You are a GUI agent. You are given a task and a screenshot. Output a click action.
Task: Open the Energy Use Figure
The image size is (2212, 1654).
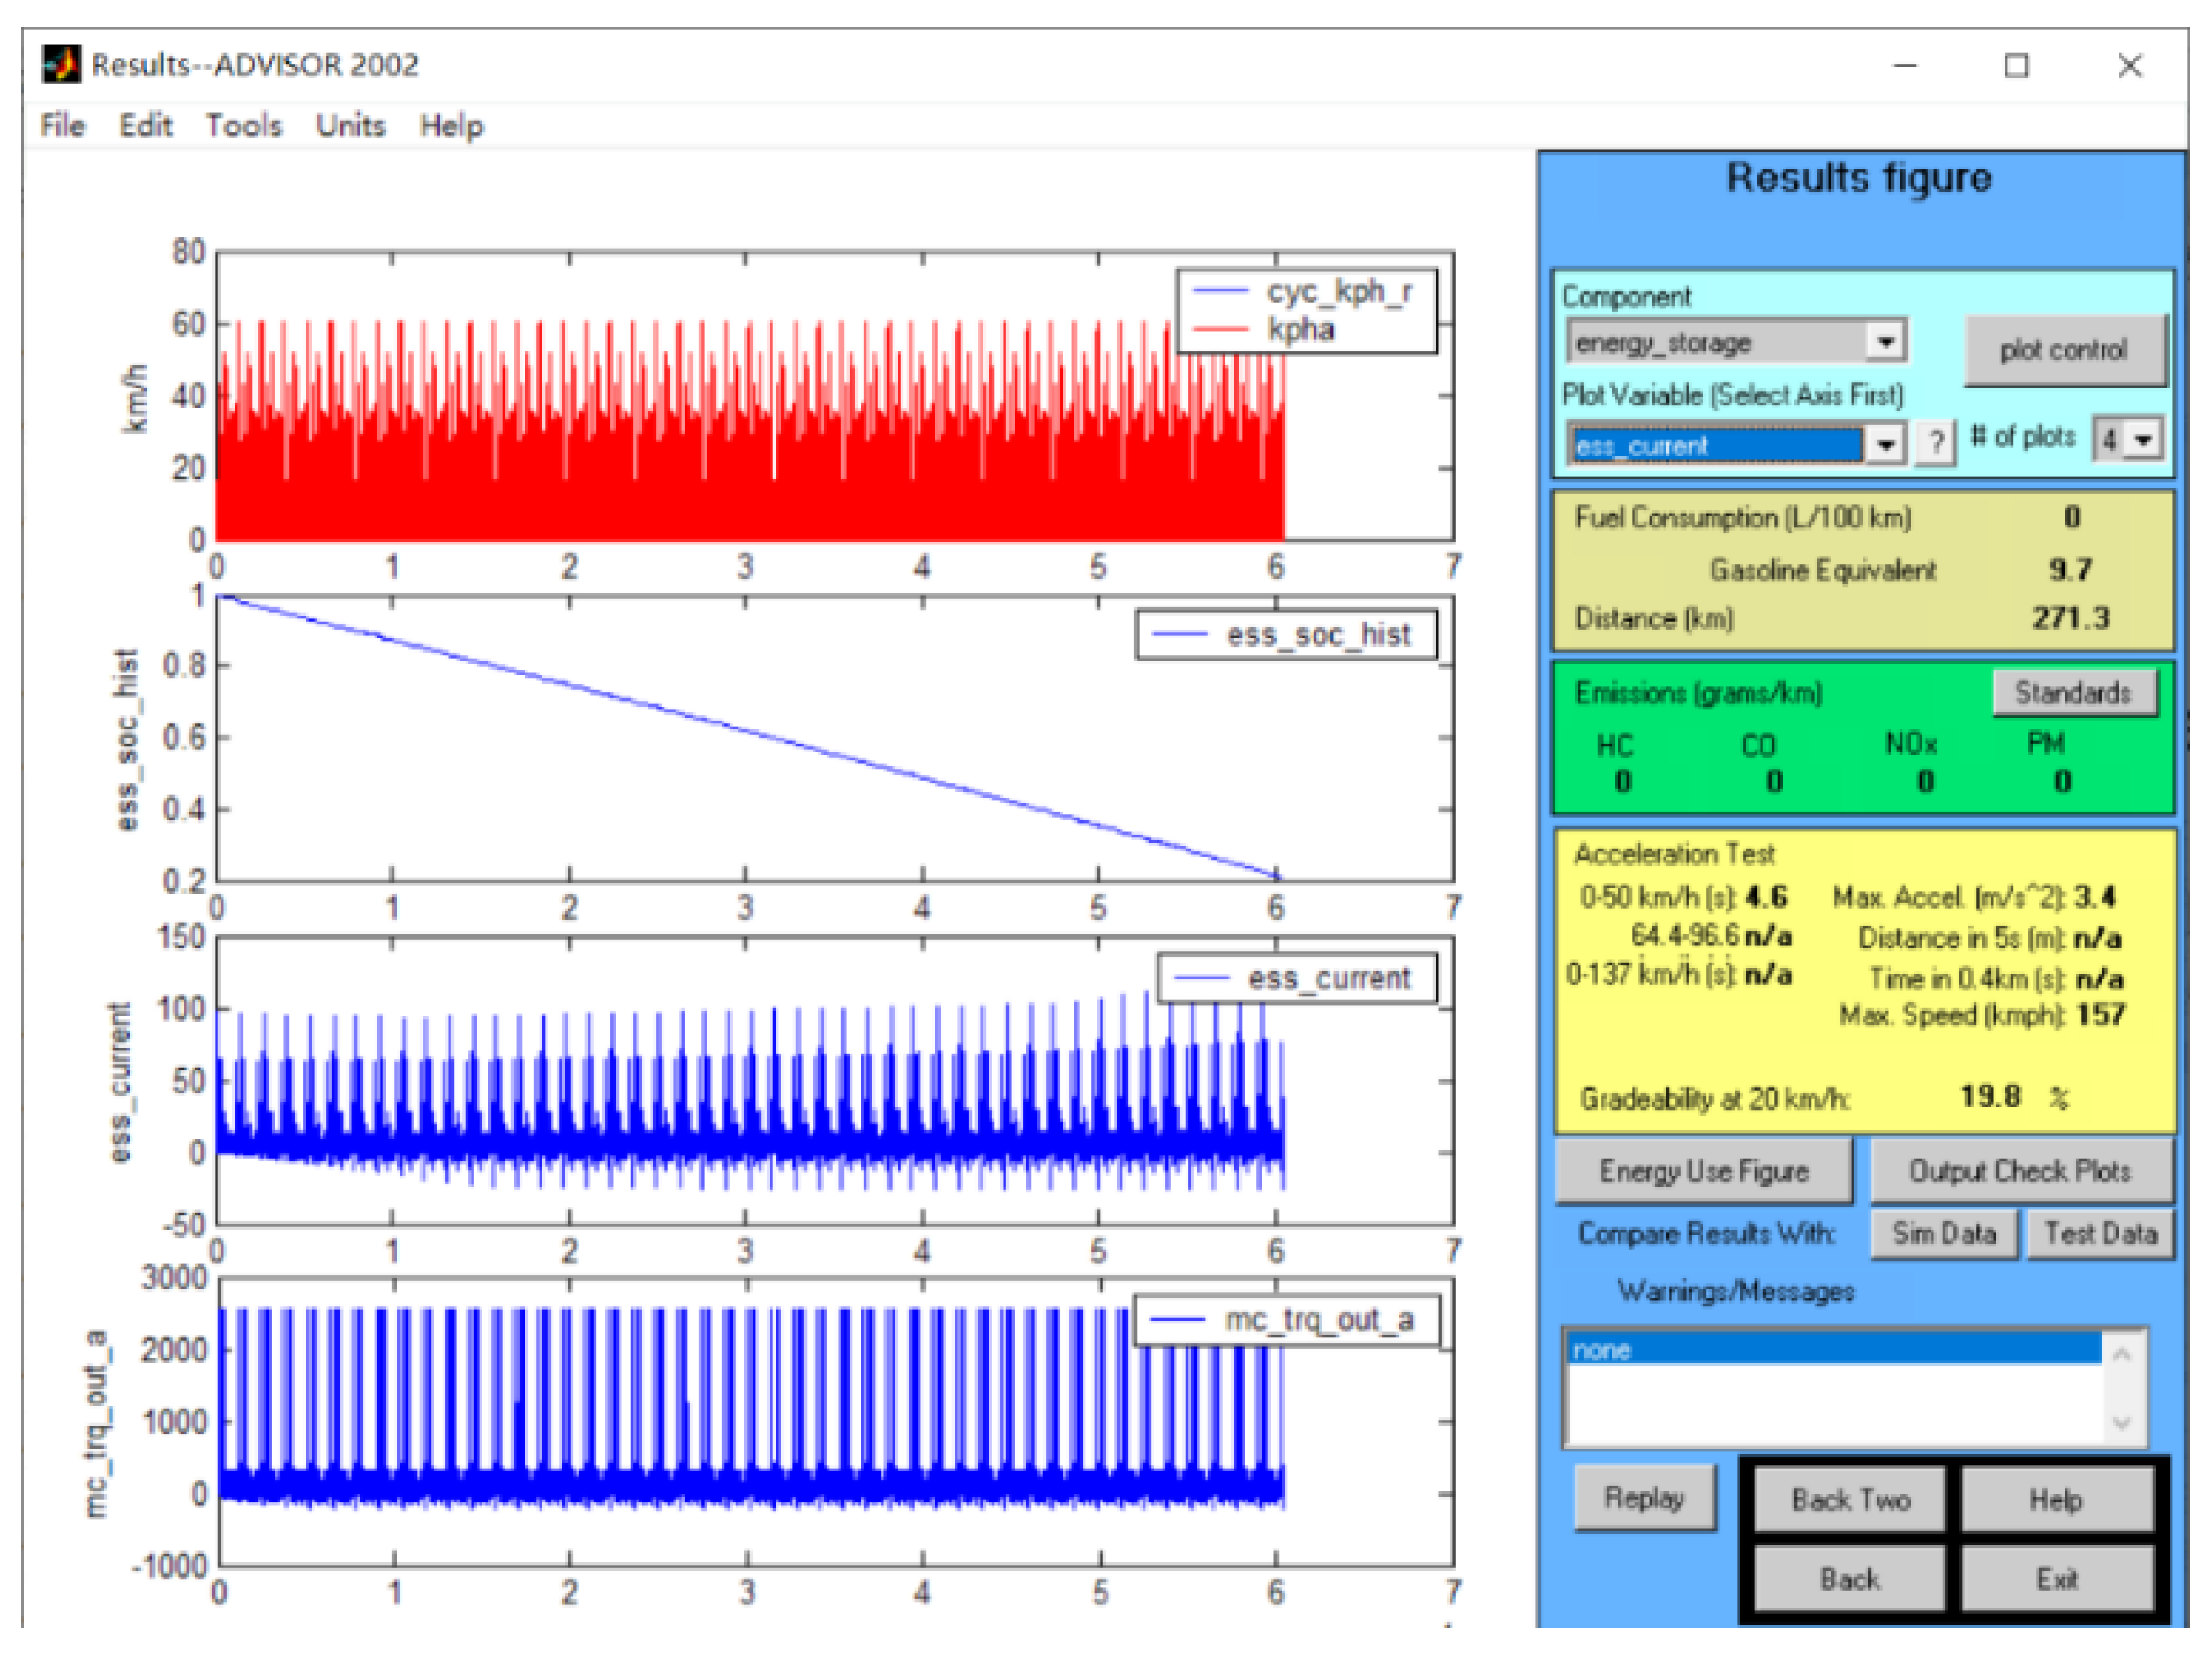coord(1702,1171)
